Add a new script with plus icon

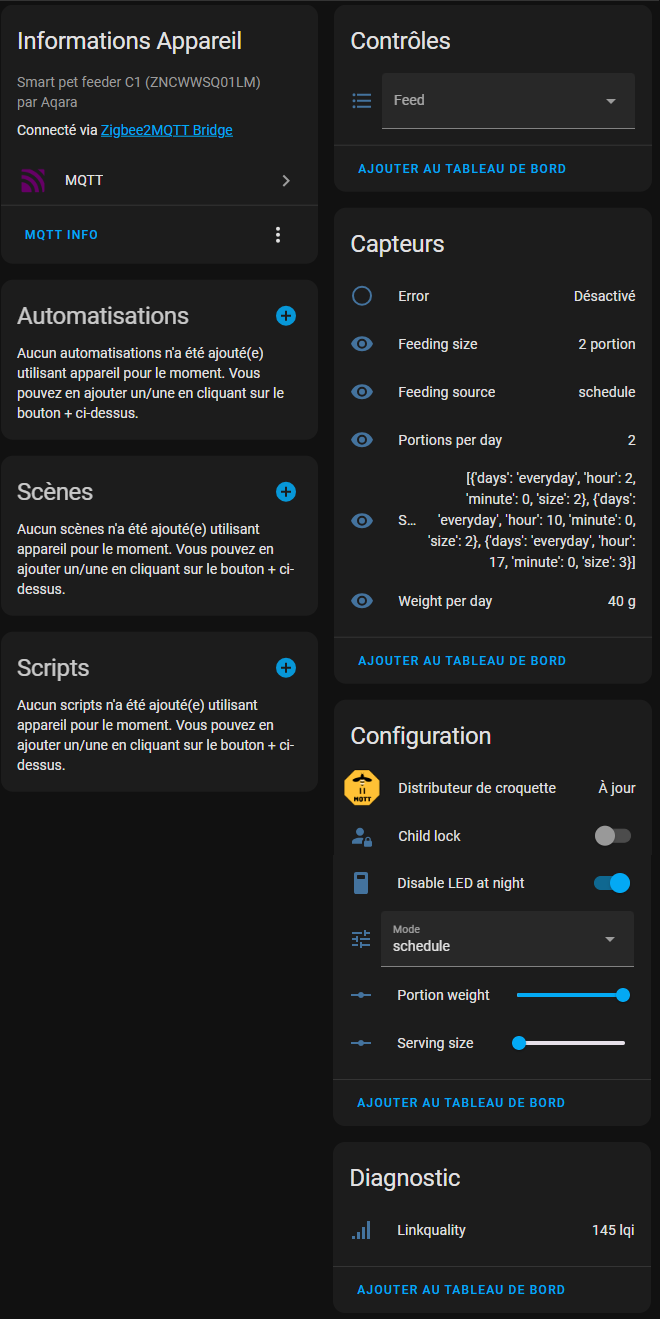click(x=286, y=668)
